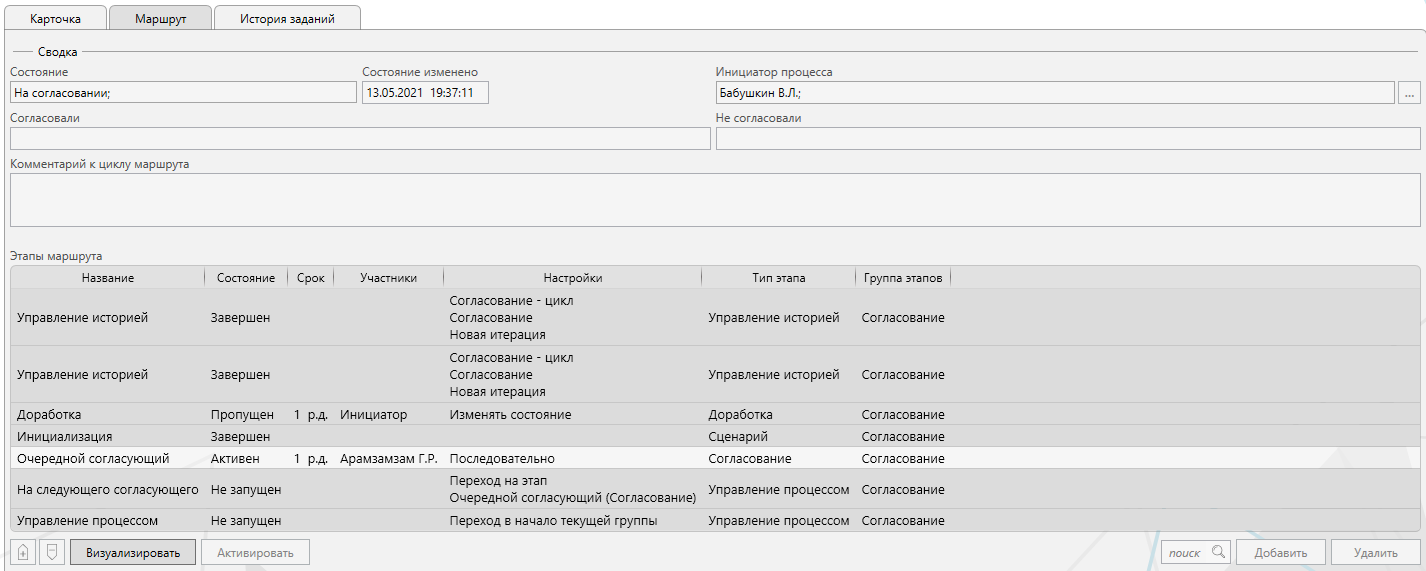Click the Не согласовали field
Screen dimensions: 1426x571
point(1067,139)
